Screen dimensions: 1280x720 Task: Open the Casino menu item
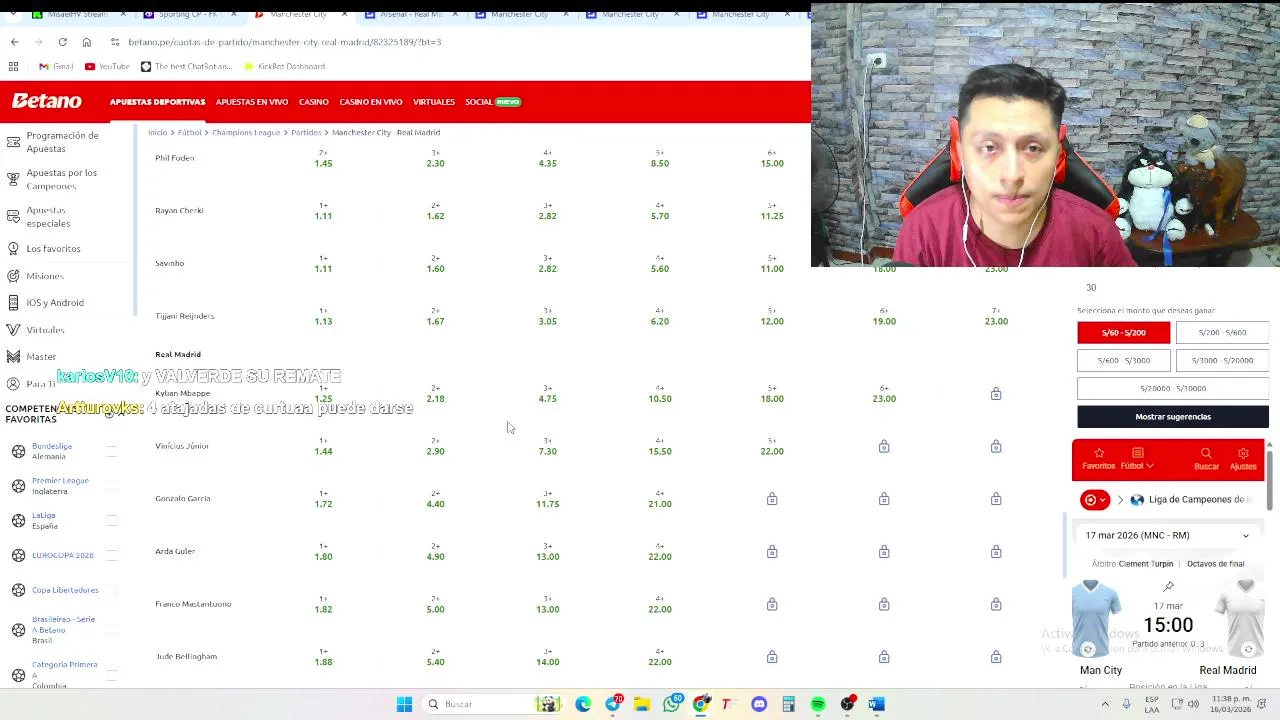313,102
